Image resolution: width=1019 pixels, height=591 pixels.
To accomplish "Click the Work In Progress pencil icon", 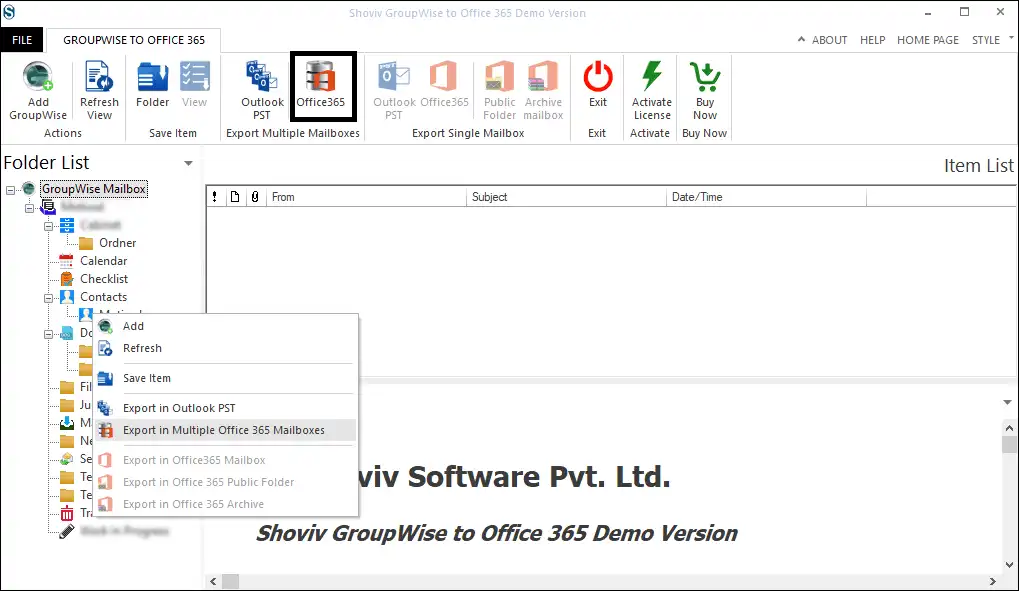I will click(x=66, y=531).
